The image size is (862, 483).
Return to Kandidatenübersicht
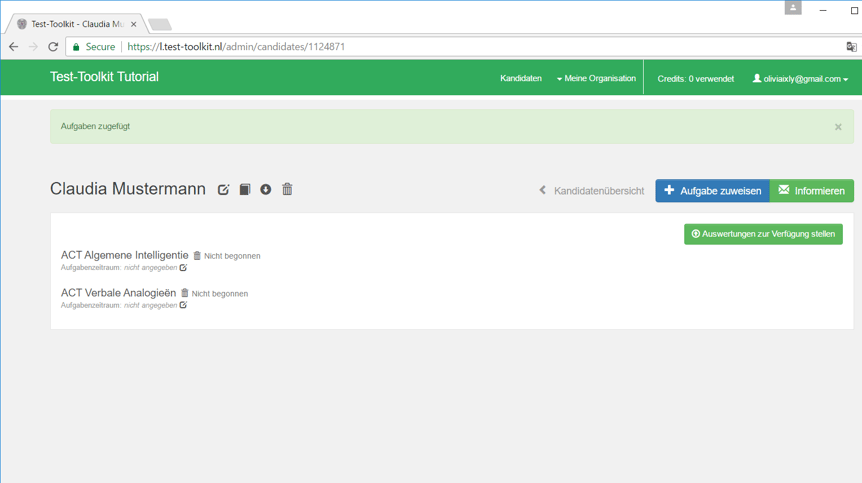point(592,191)
